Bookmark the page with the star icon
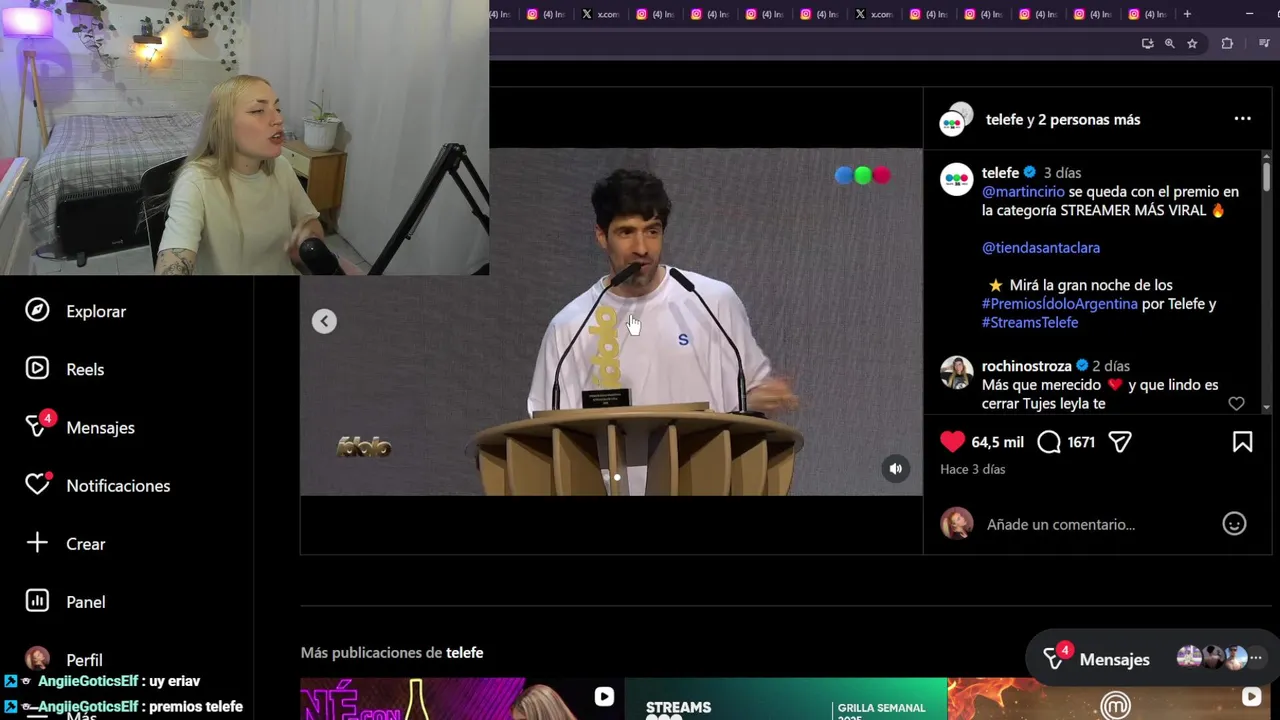 1192,43
